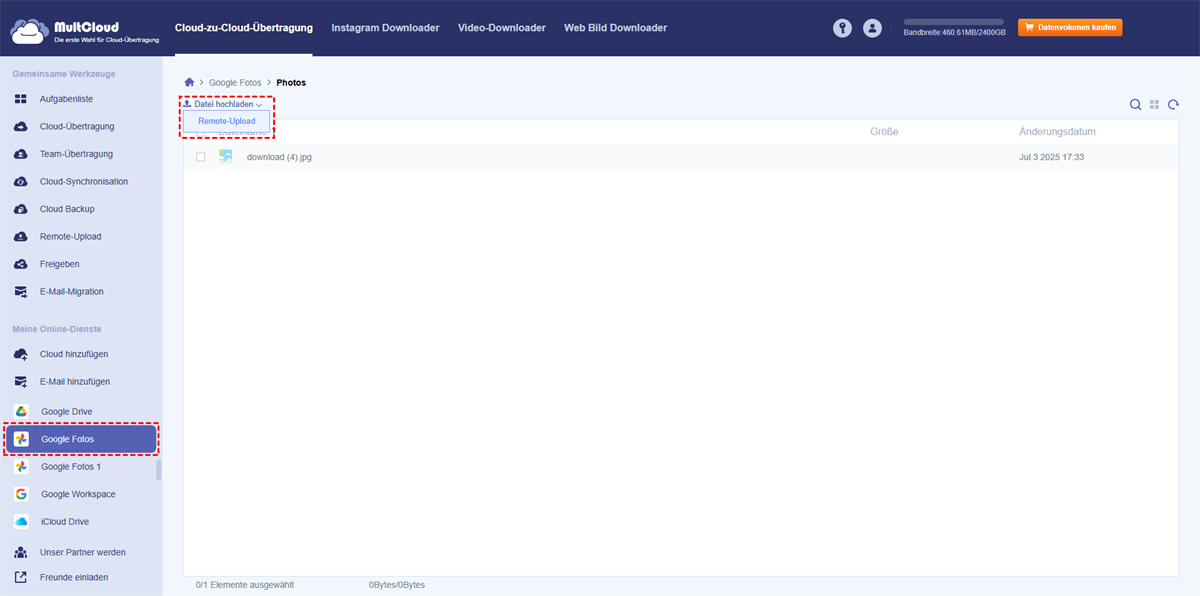Open the Instagram Downloader tab
The image size is (1200, 596).
(385, 28)
